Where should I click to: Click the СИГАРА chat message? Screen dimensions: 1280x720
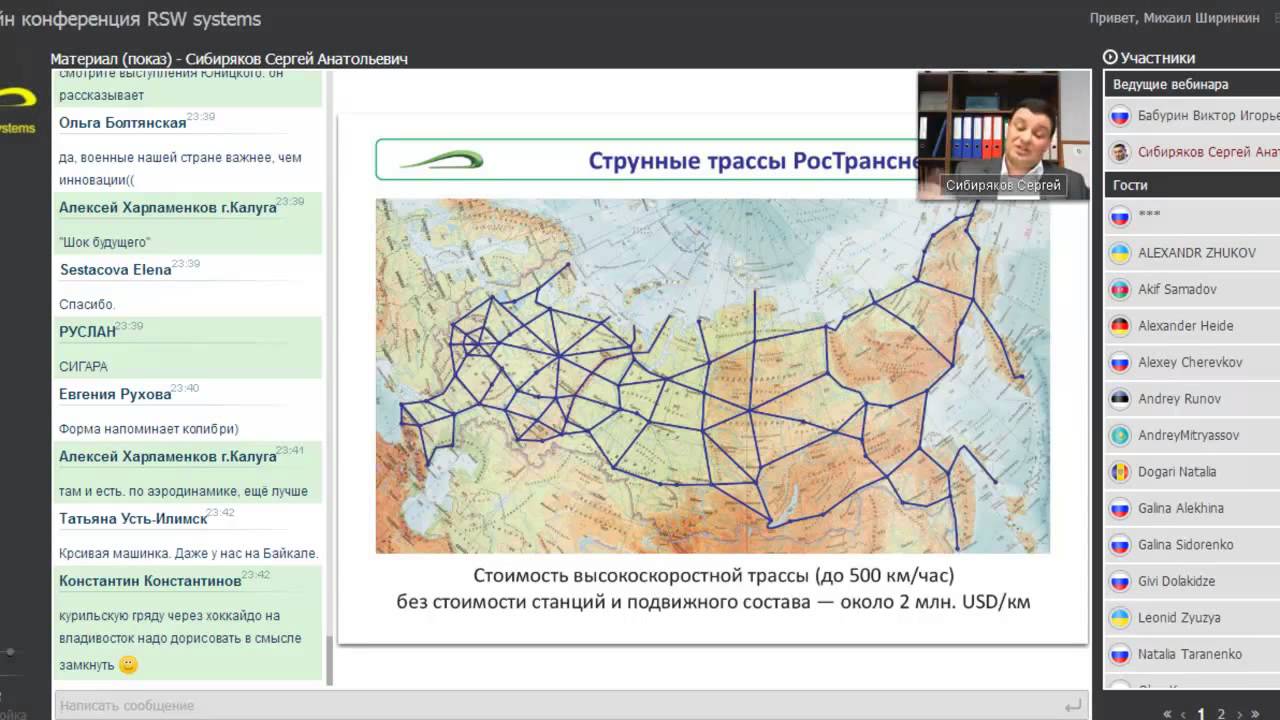83,367
